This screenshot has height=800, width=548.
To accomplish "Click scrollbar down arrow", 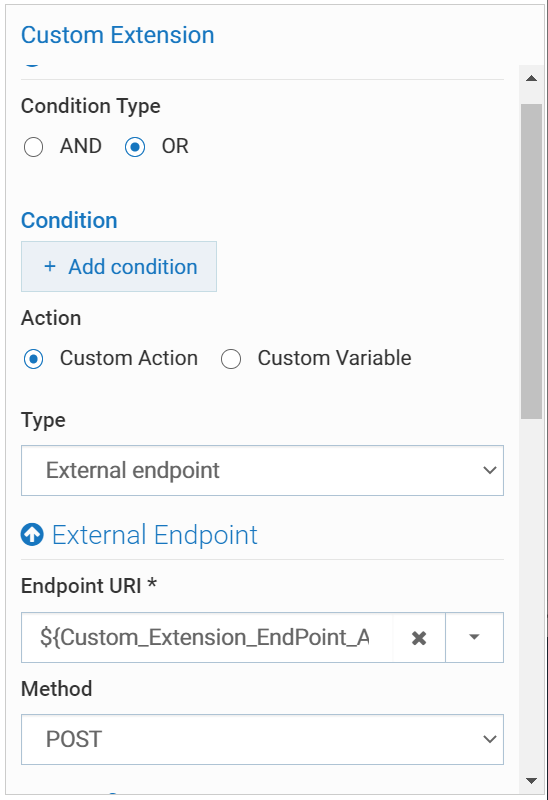I will [x=531, y=781].
